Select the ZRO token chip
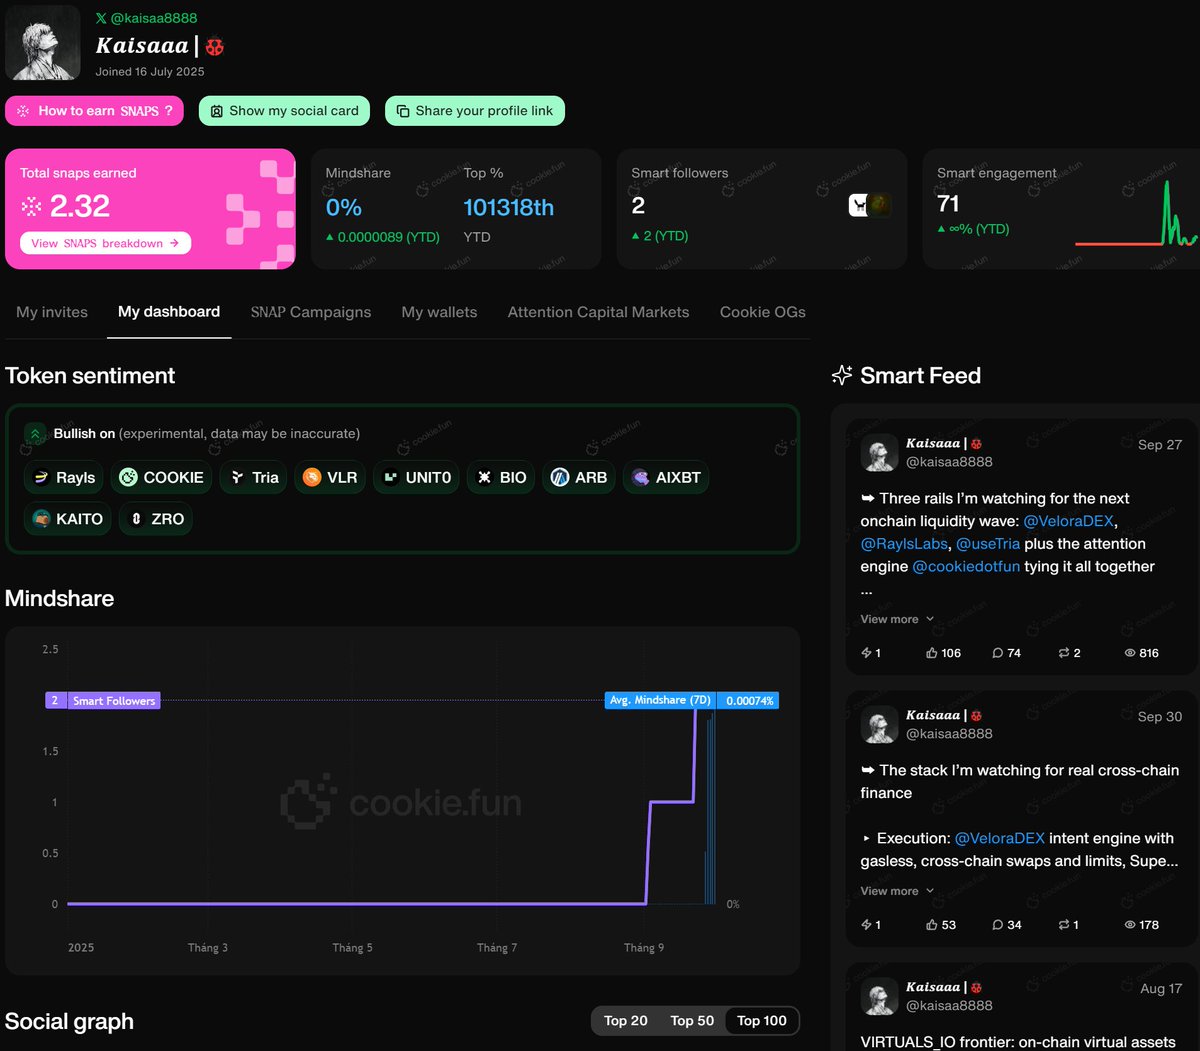 (156, 519)
